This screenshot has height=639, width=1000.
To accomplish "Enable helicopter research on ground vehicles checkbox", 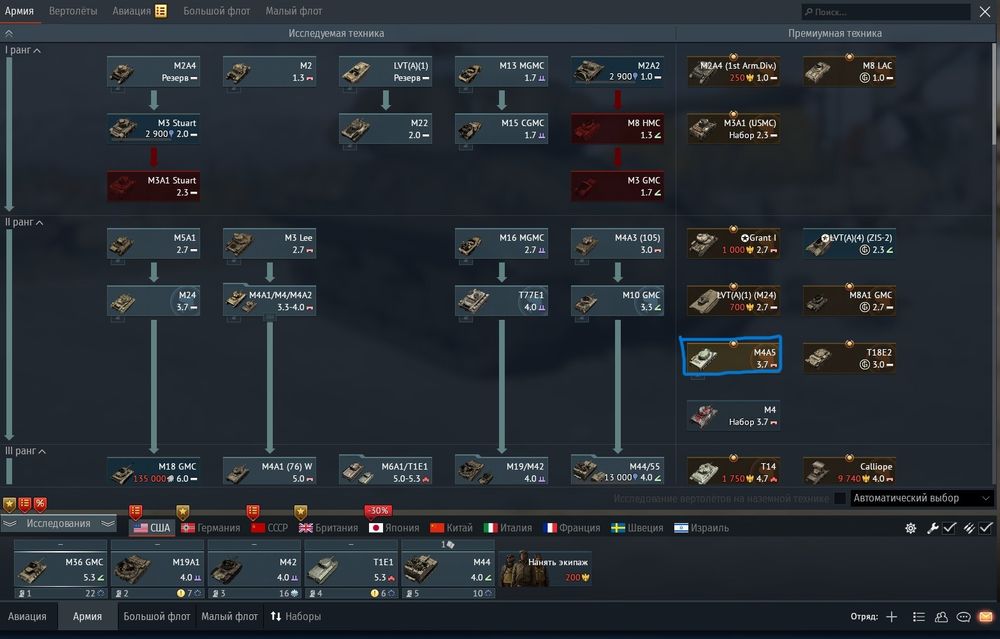I will (841, 498).
